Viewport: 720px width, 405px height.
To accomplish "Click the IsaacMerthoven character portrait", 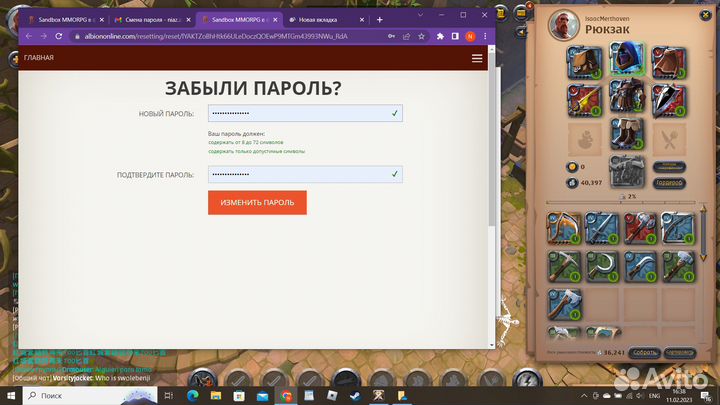I will (564, 25).
